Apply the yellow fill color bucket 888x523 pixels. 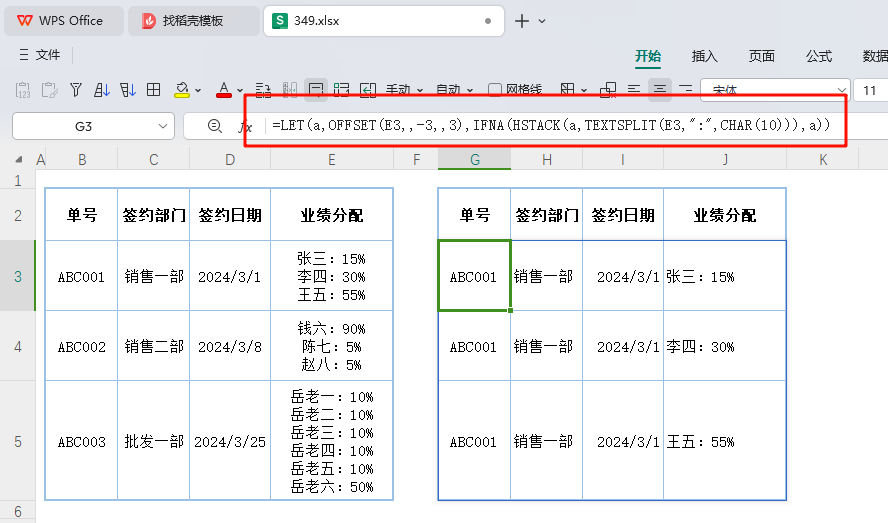[x=182, y=90]
